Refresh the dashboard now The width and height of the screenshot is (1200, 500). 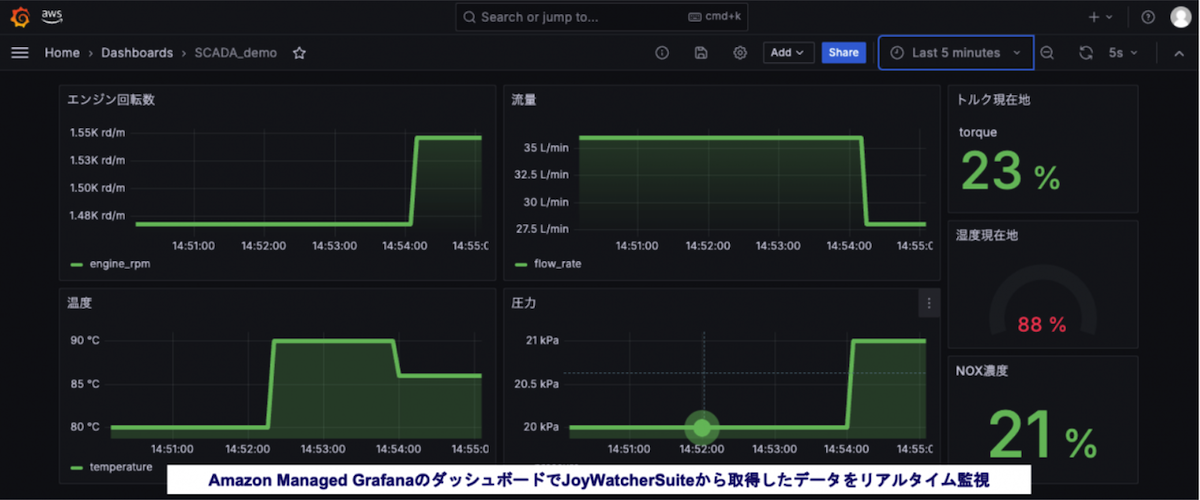(x=1086, y=53)
